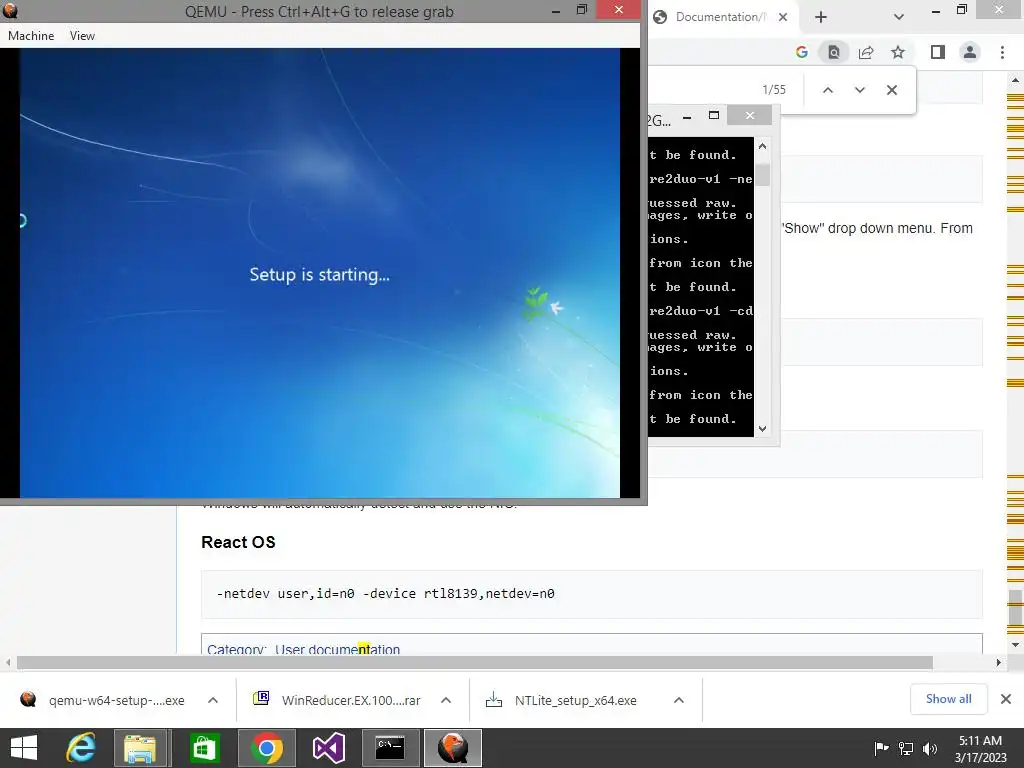Go to previous find result

pos(827,90)
